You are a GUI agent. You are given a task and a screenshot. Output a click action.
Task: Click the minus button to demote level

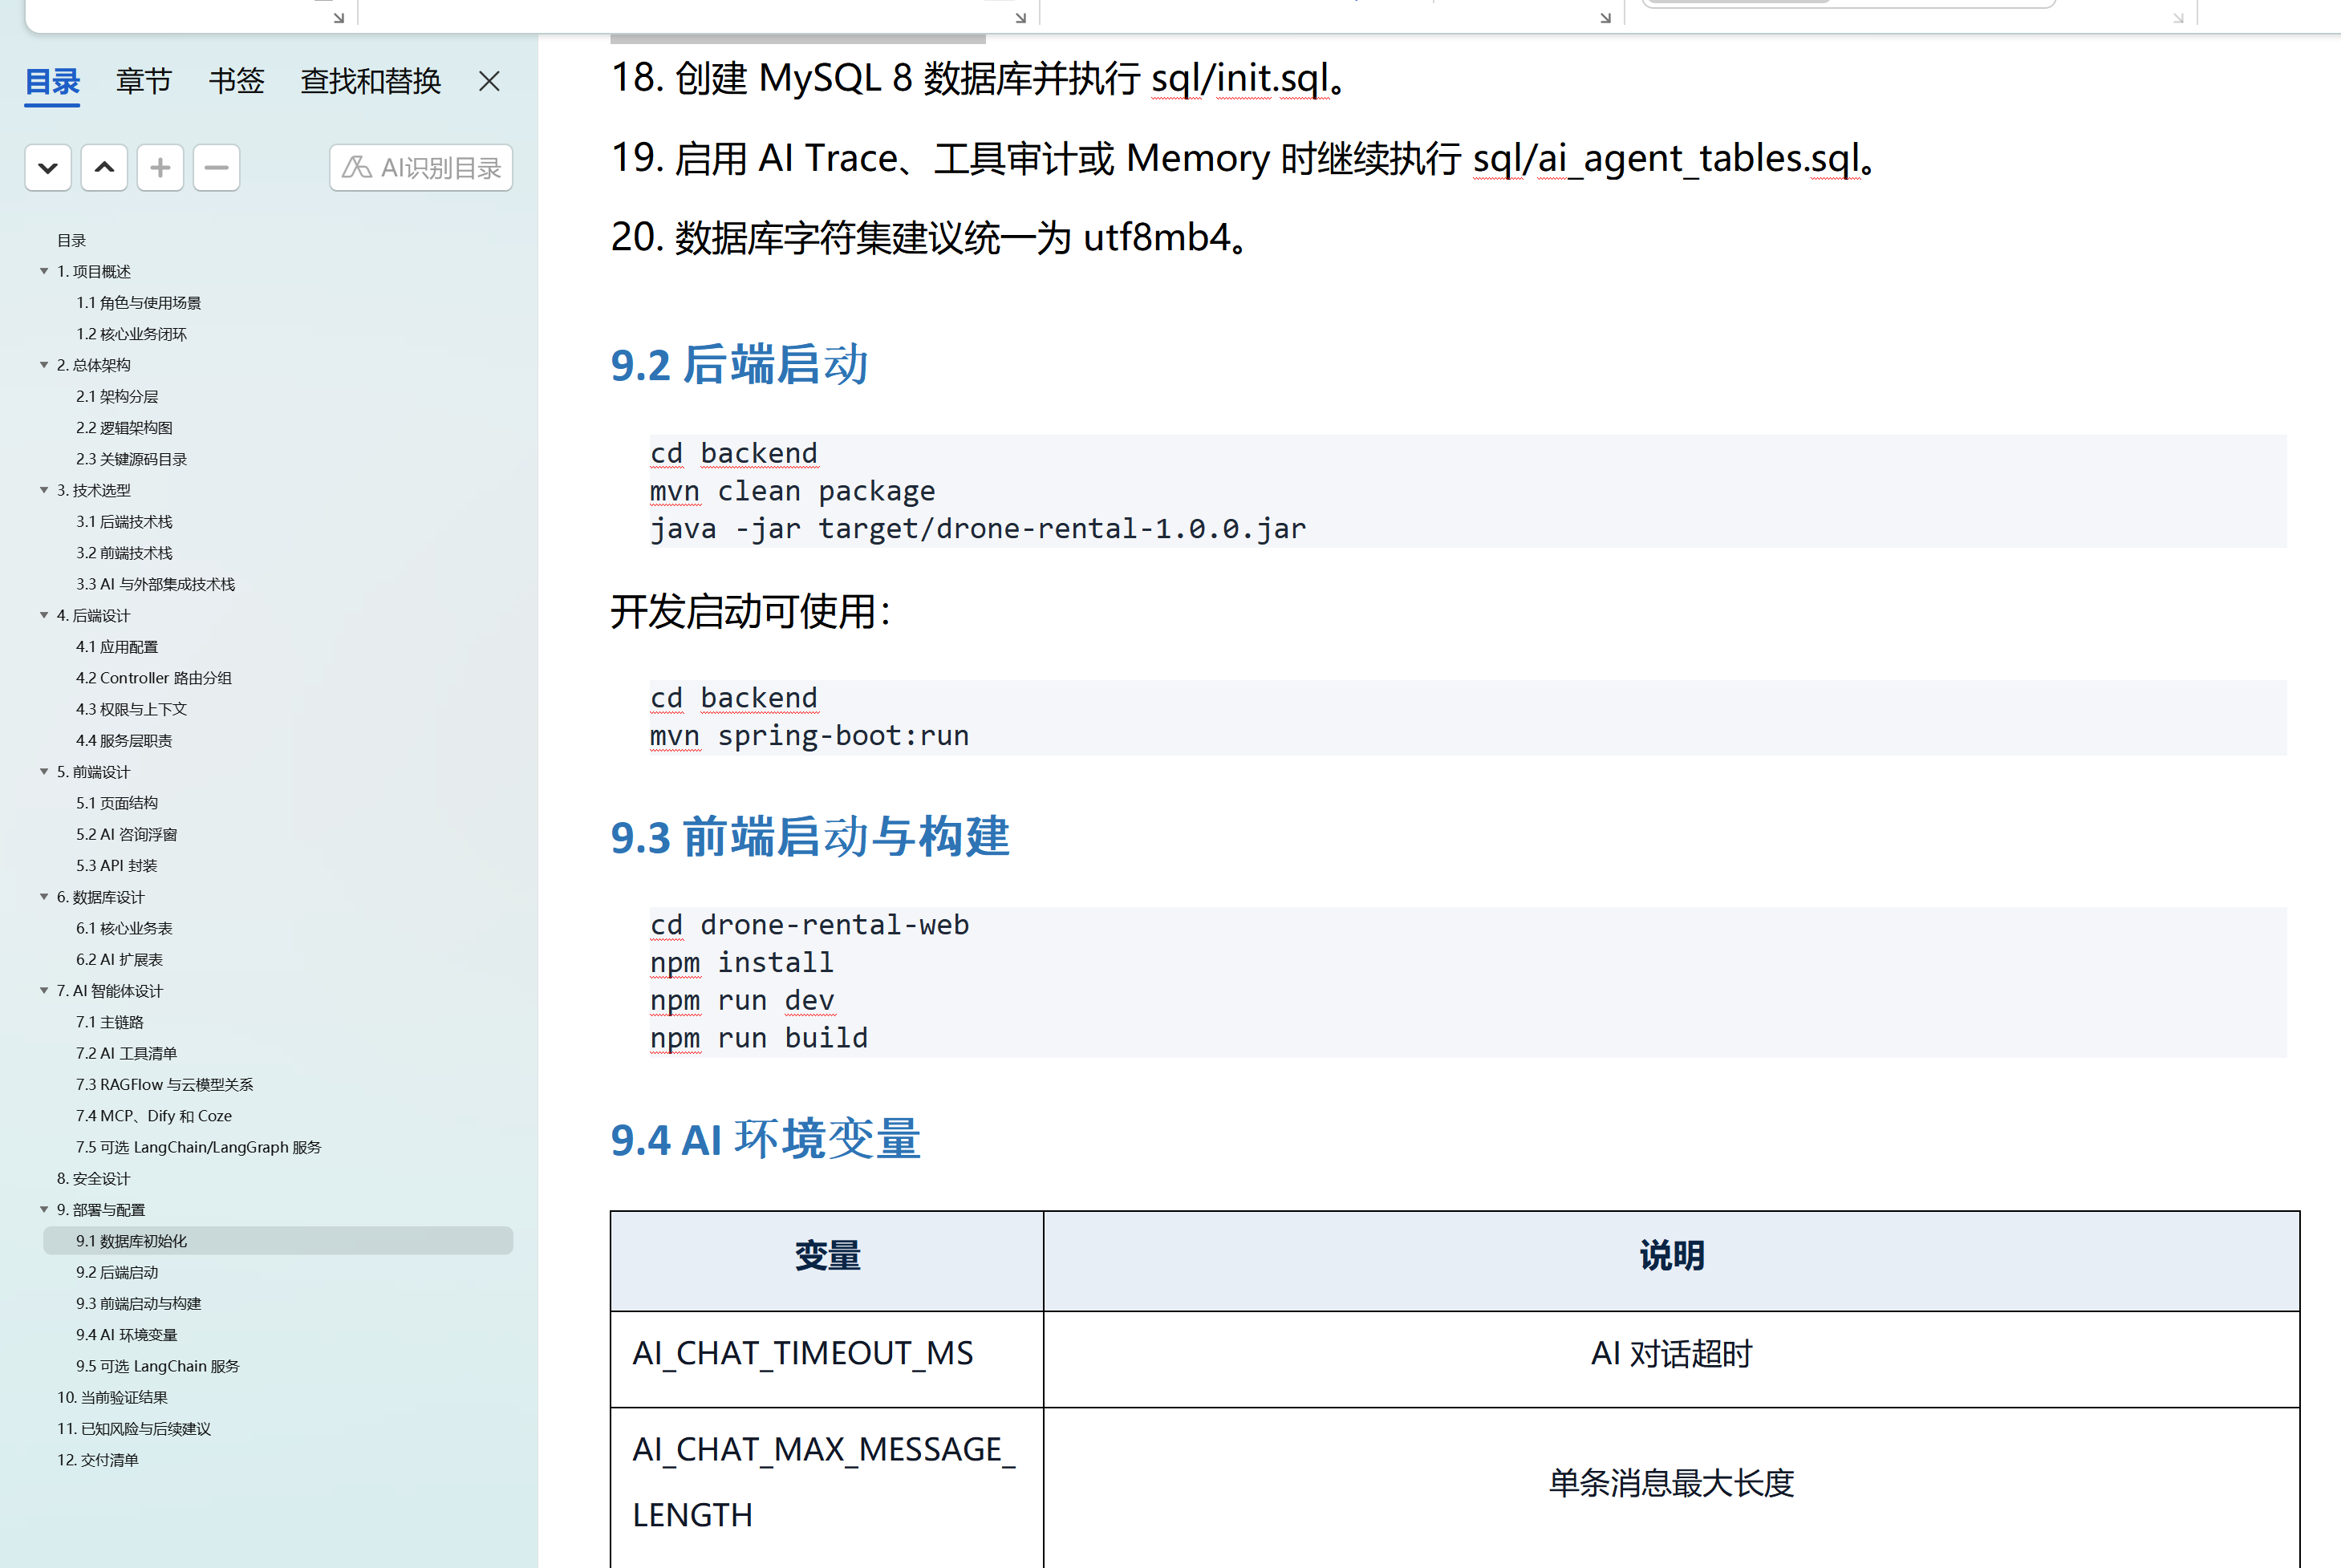tap(216, 168)
